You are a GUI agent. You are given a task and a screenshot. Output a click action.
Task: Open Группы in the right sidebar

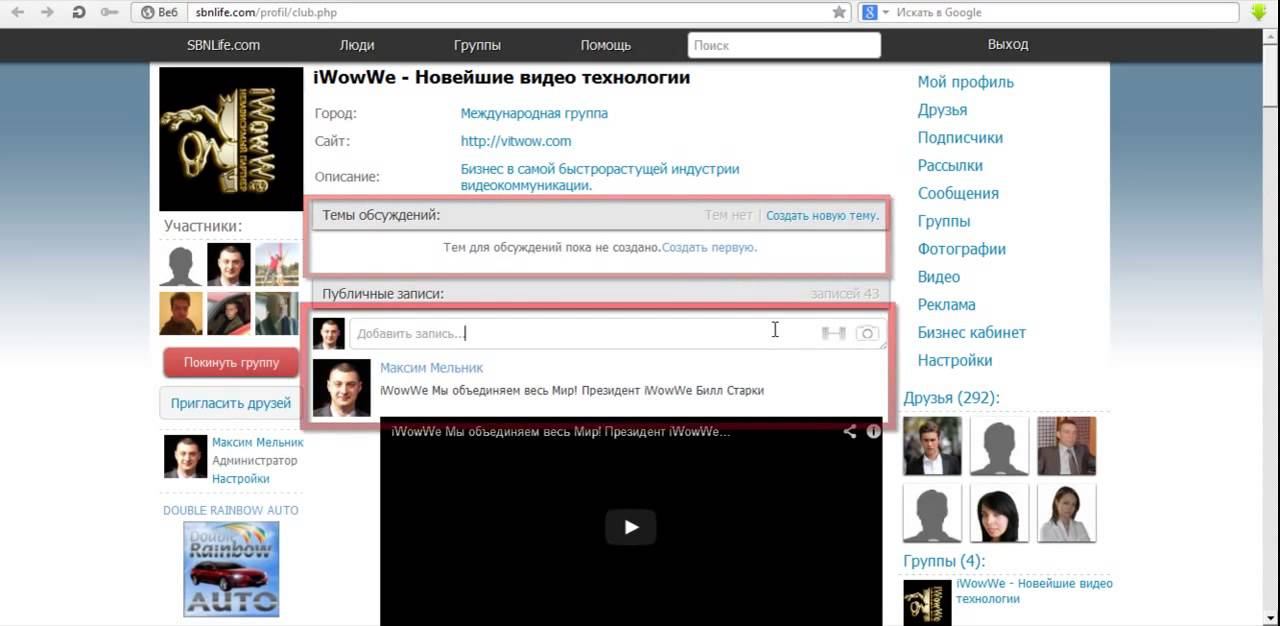click(944, 221)
